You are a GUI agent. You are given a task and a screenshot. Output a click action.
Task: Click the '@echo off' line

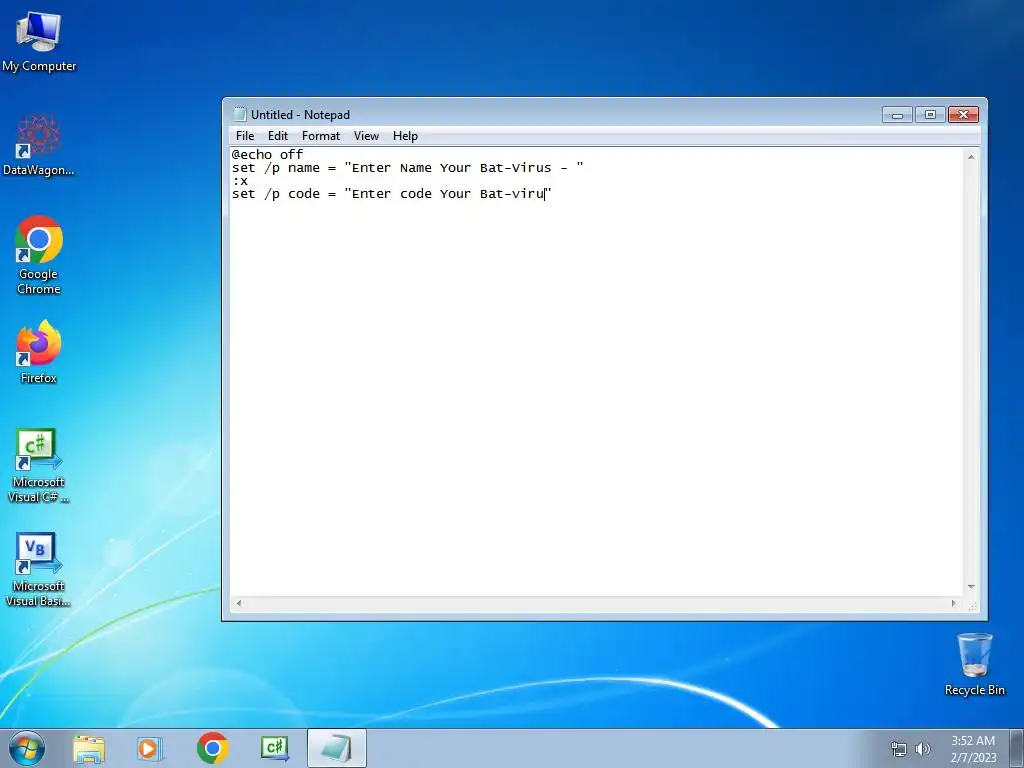[267, 155]
